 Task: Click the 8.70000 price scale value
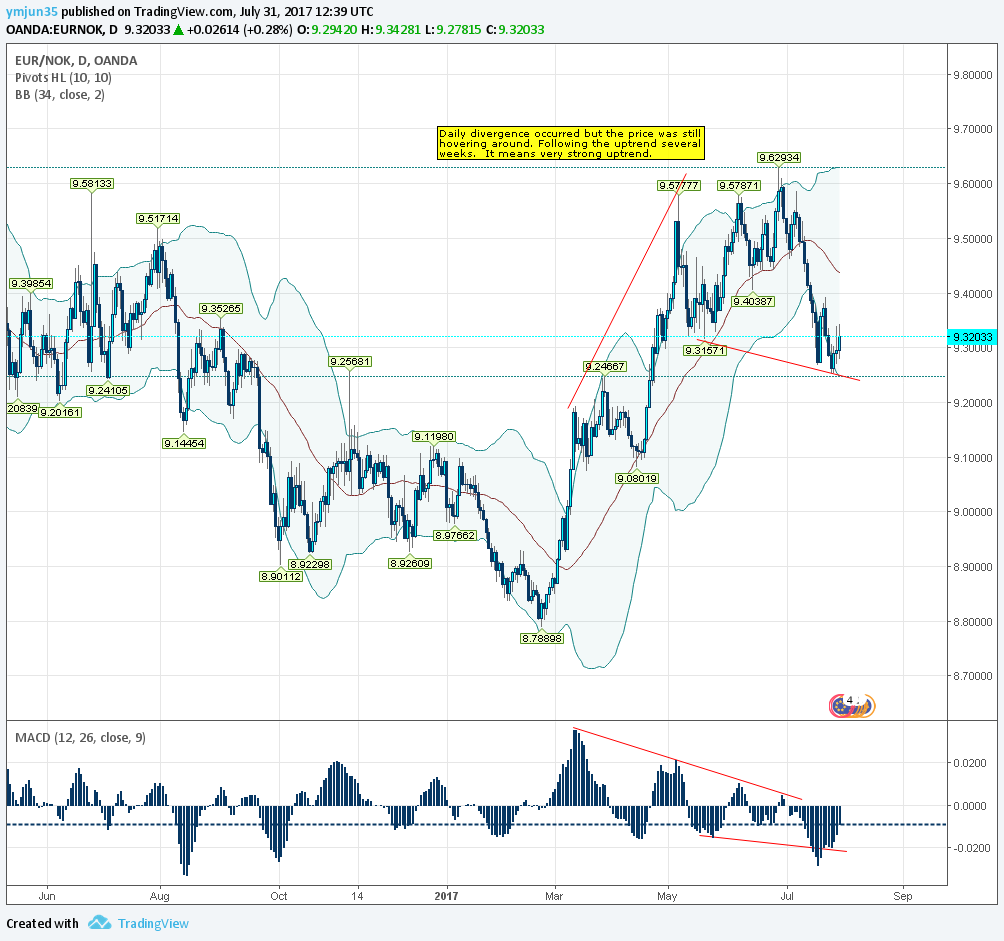[973, 676]
